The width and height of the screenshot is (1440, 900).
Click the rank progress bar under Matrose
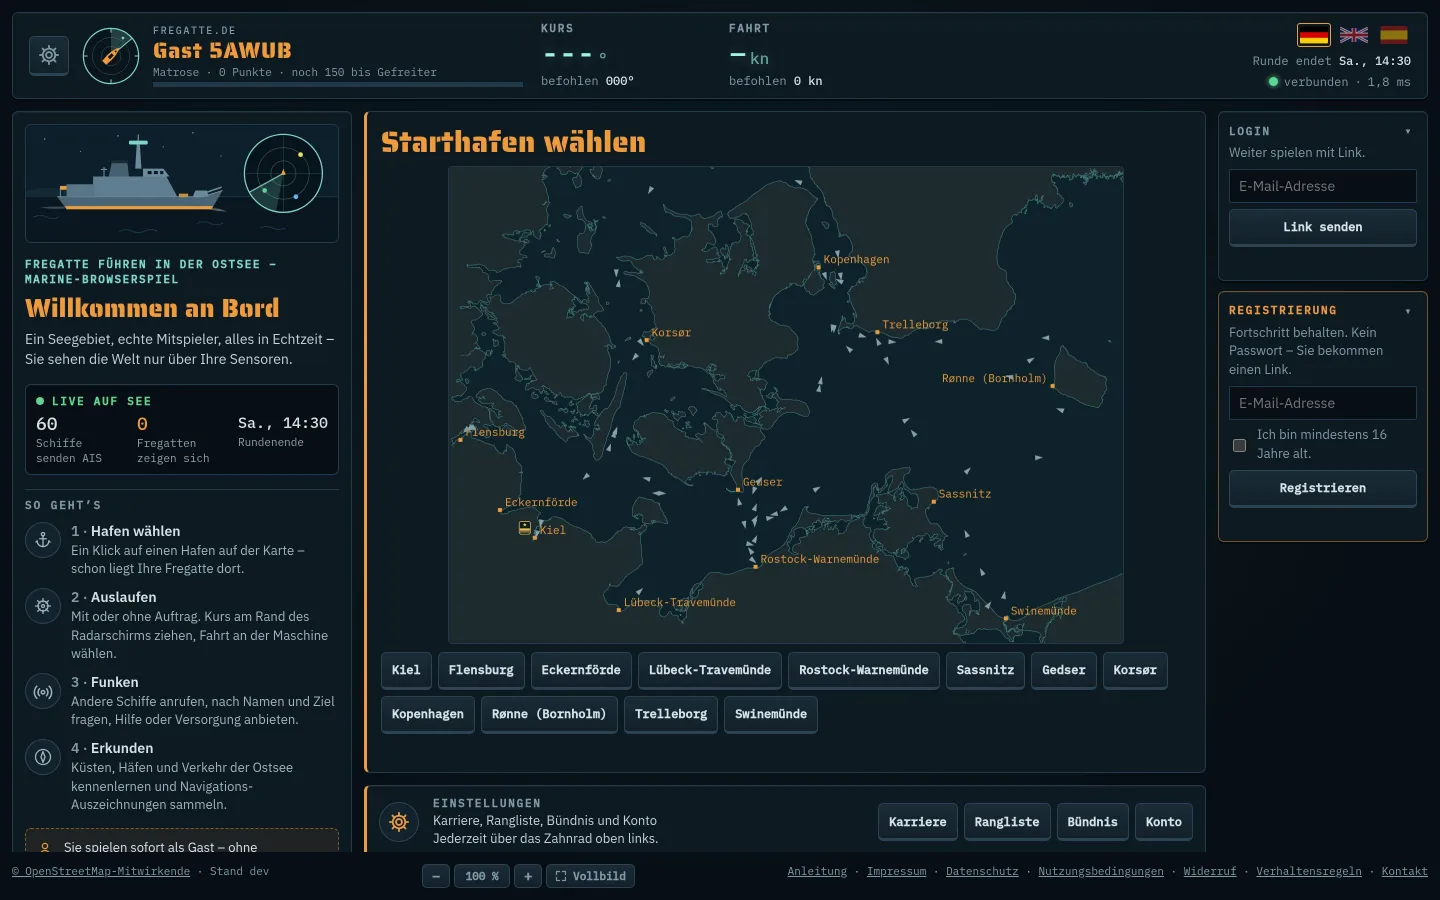[338, 84]
